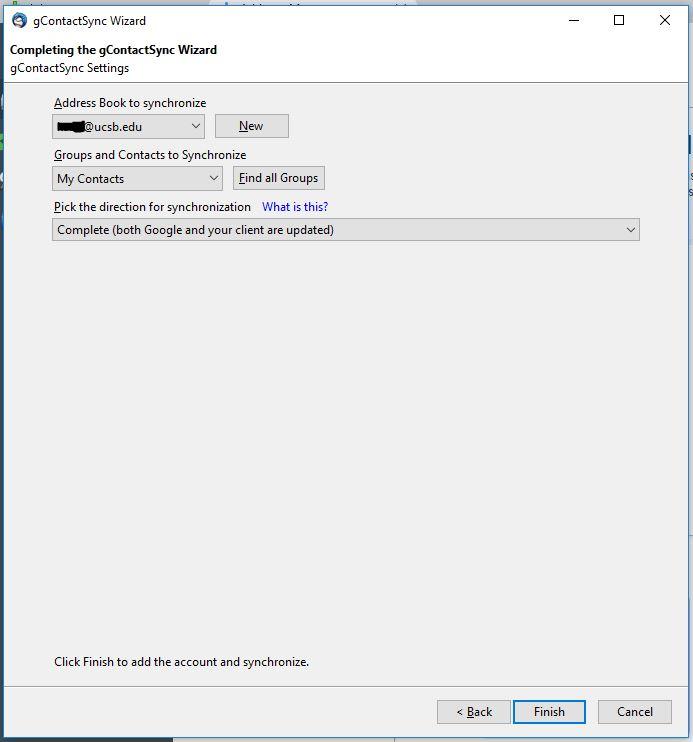The image size is (693, 742).
Task: Click the 'Address Book to synchronize' label
Action: point(130,103)
